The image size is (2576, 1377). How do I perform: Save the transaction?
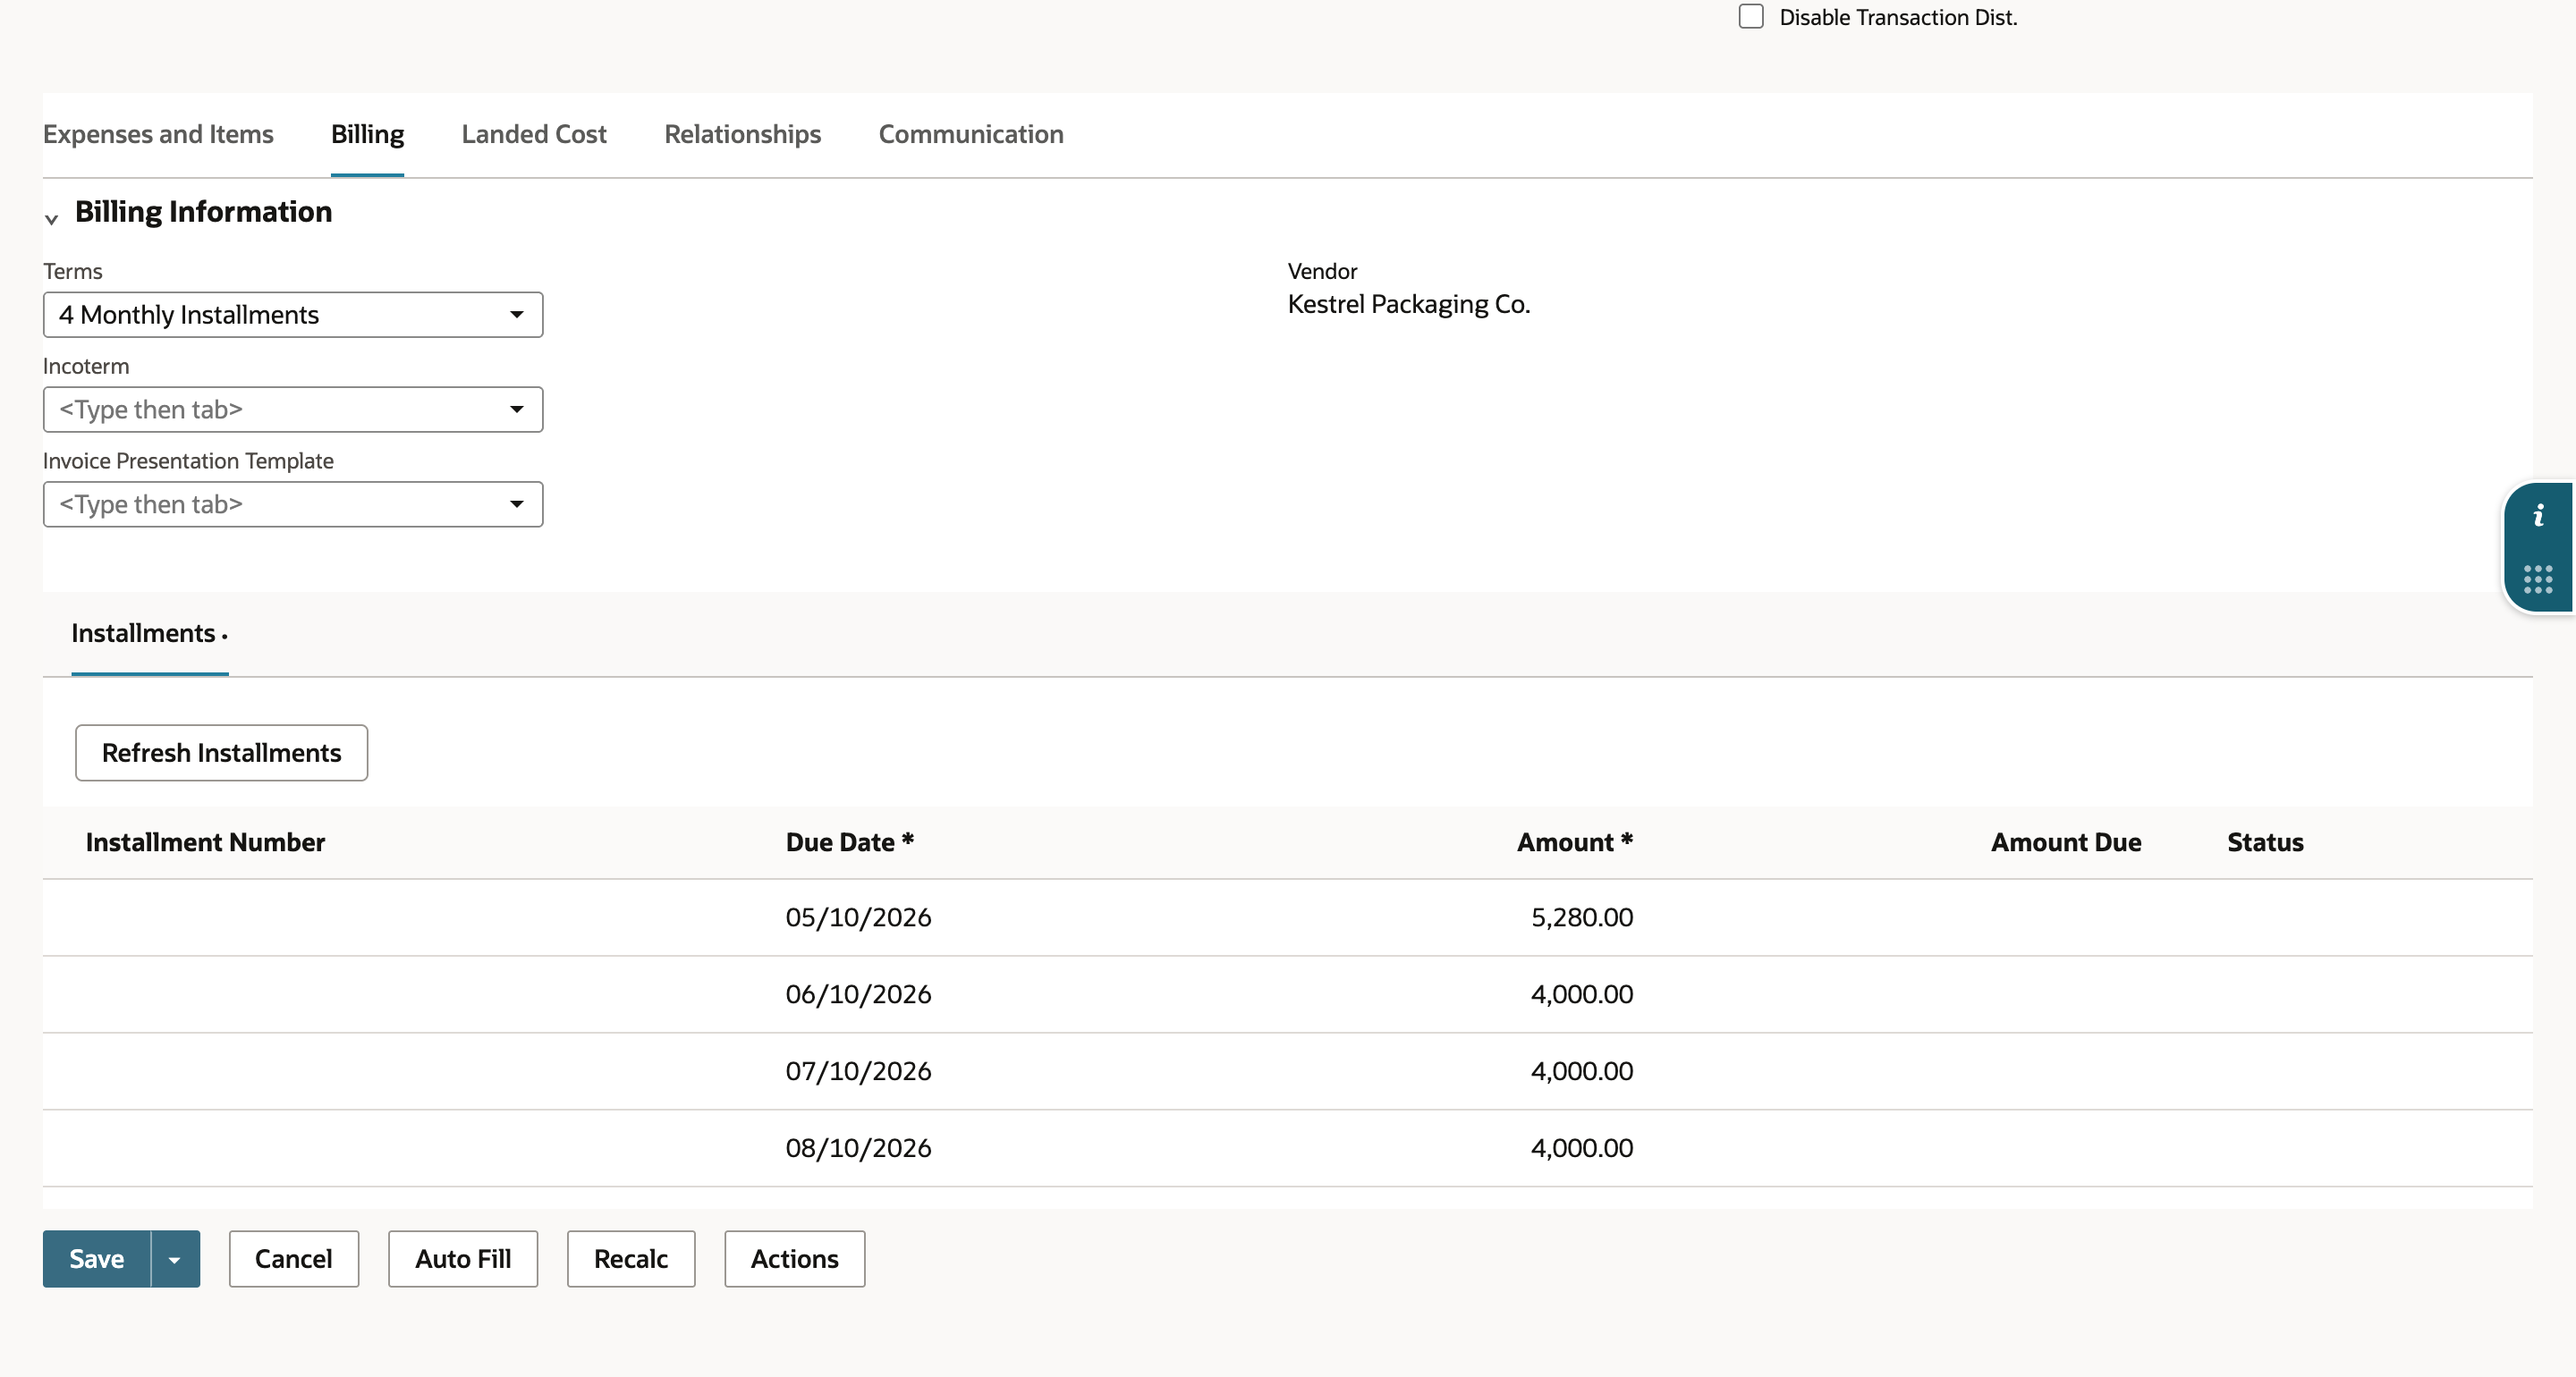(97, 1259)
